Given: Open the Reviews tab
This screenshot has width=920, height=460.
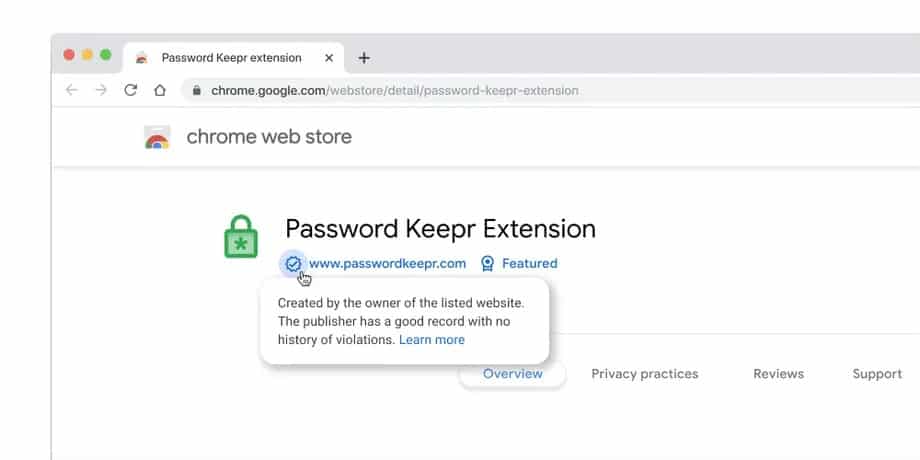Looking at the screenshot, I should tap(779, 374).
